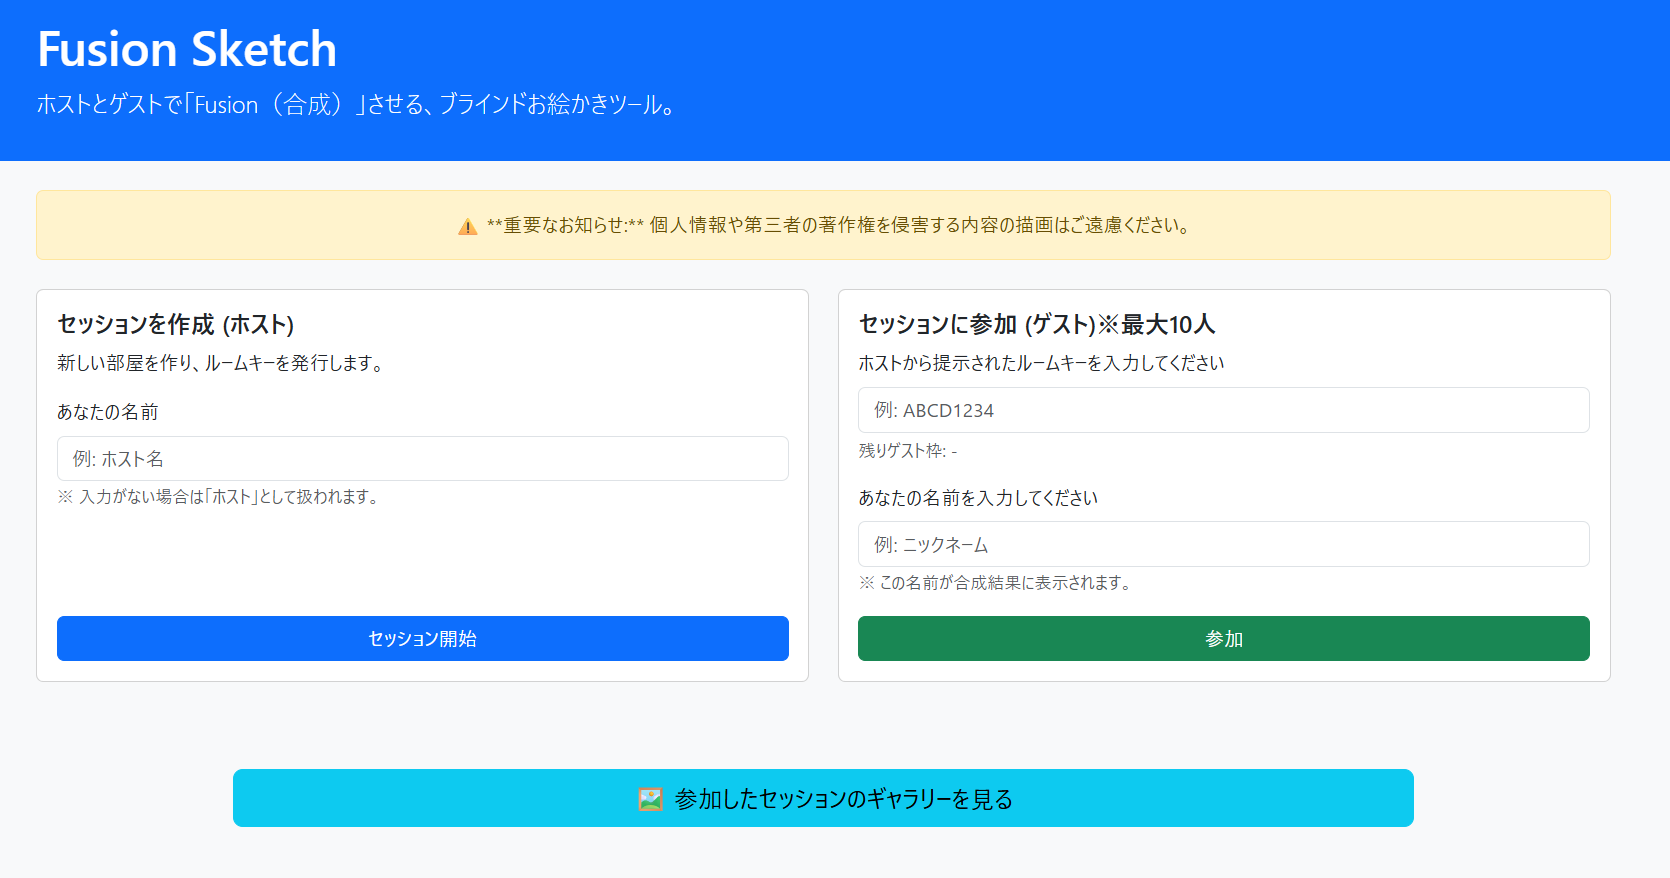The width and height of the screenshot is (1670, 878).
Task: Click the 残りゲスト枠 status text
Action: coord(908,451)
